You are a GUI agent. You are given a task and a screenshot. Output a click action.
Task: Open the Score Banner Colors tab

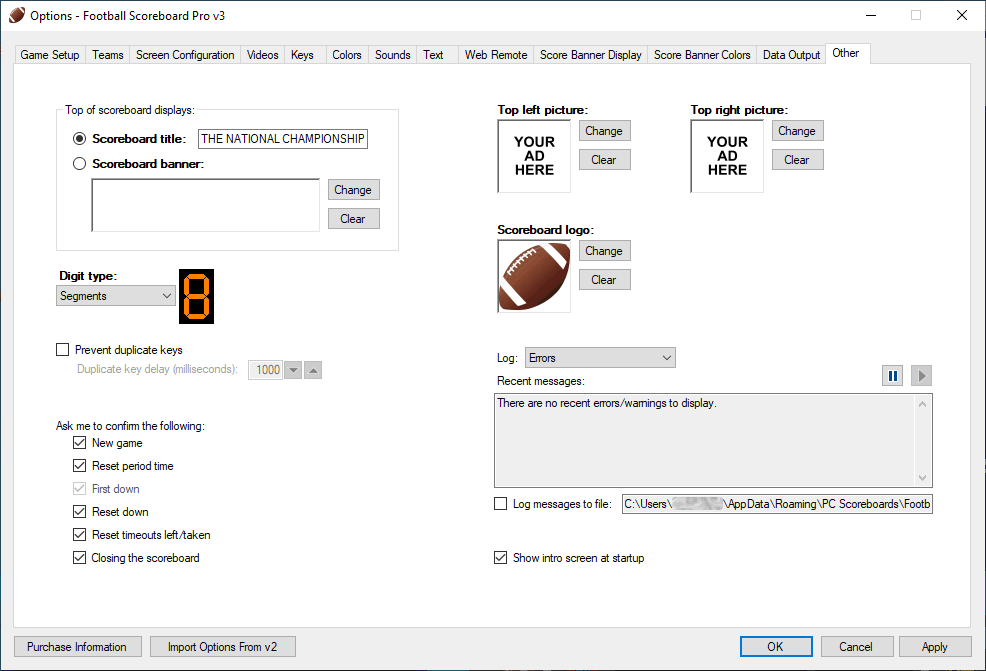pos(702,55)
